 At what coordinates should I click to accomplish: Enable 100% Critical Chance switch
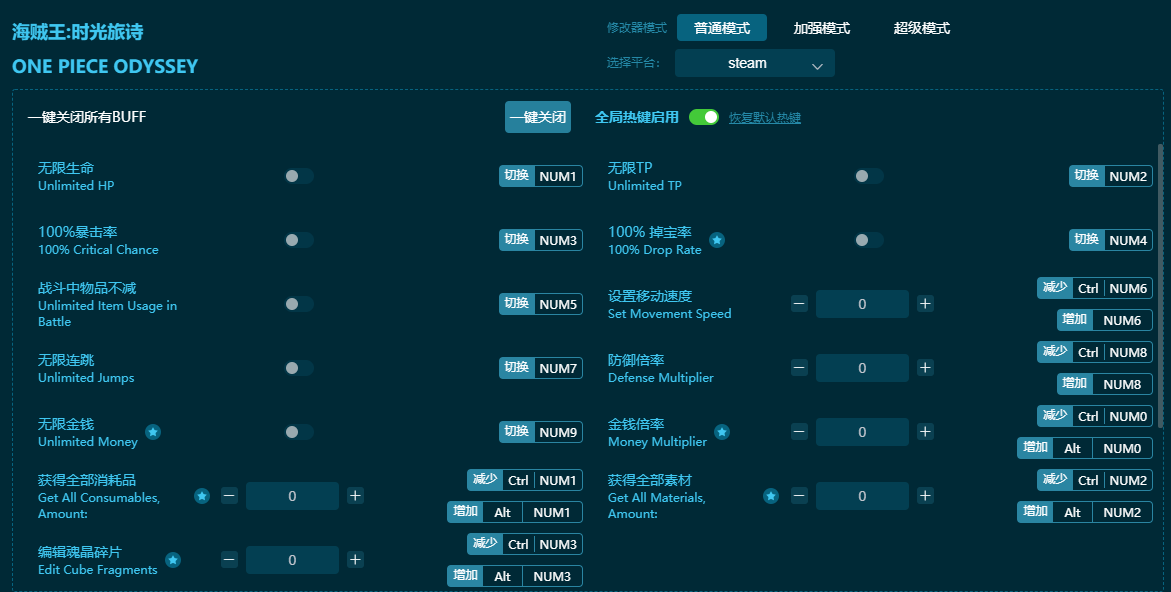299,240
